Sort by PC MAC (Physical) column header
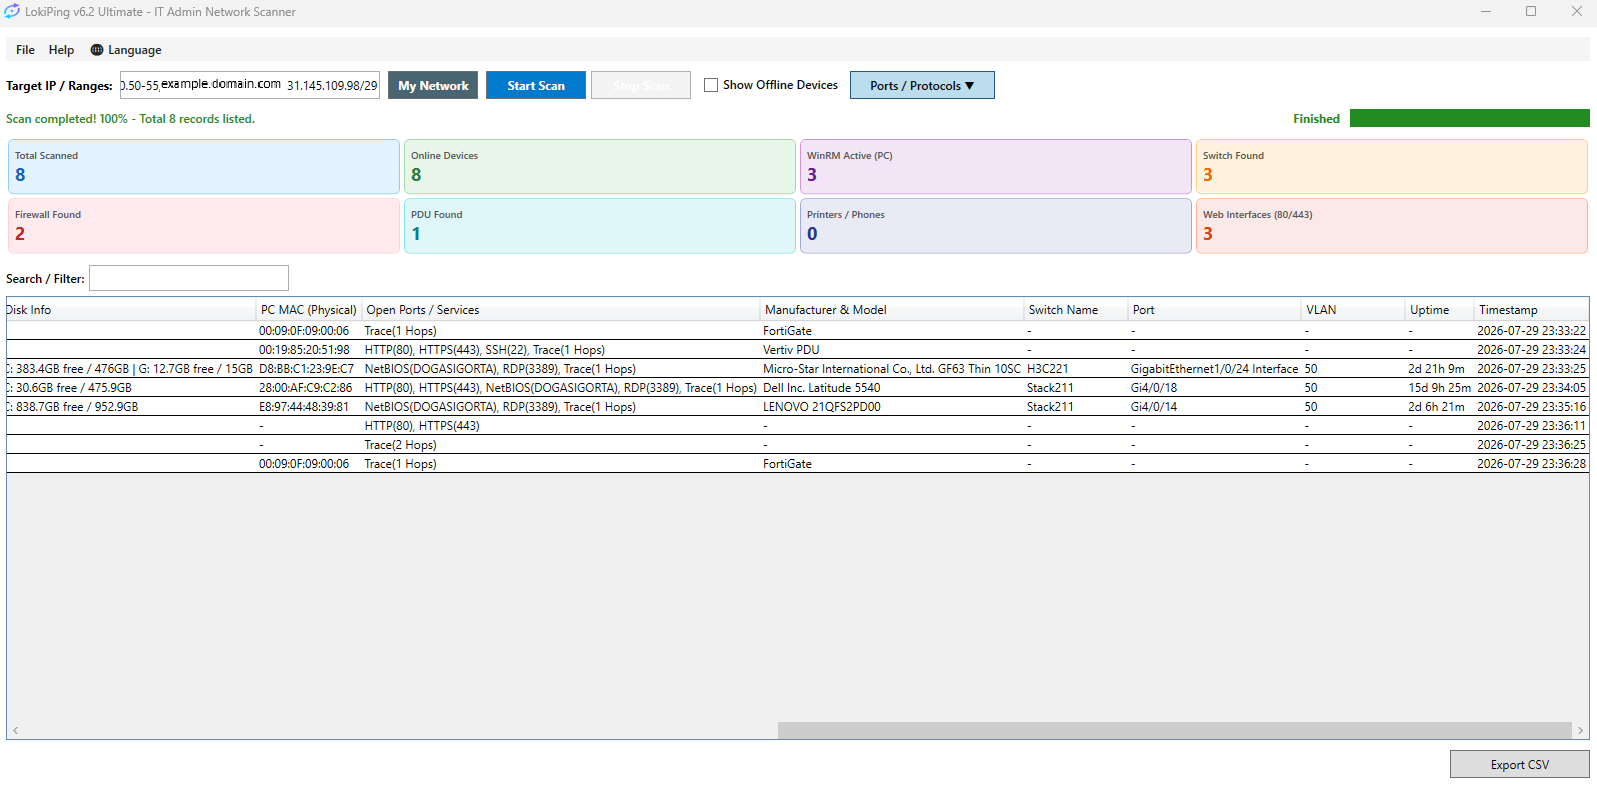The width and height of the screenshot is (1597, 786). tap(309, 310)
